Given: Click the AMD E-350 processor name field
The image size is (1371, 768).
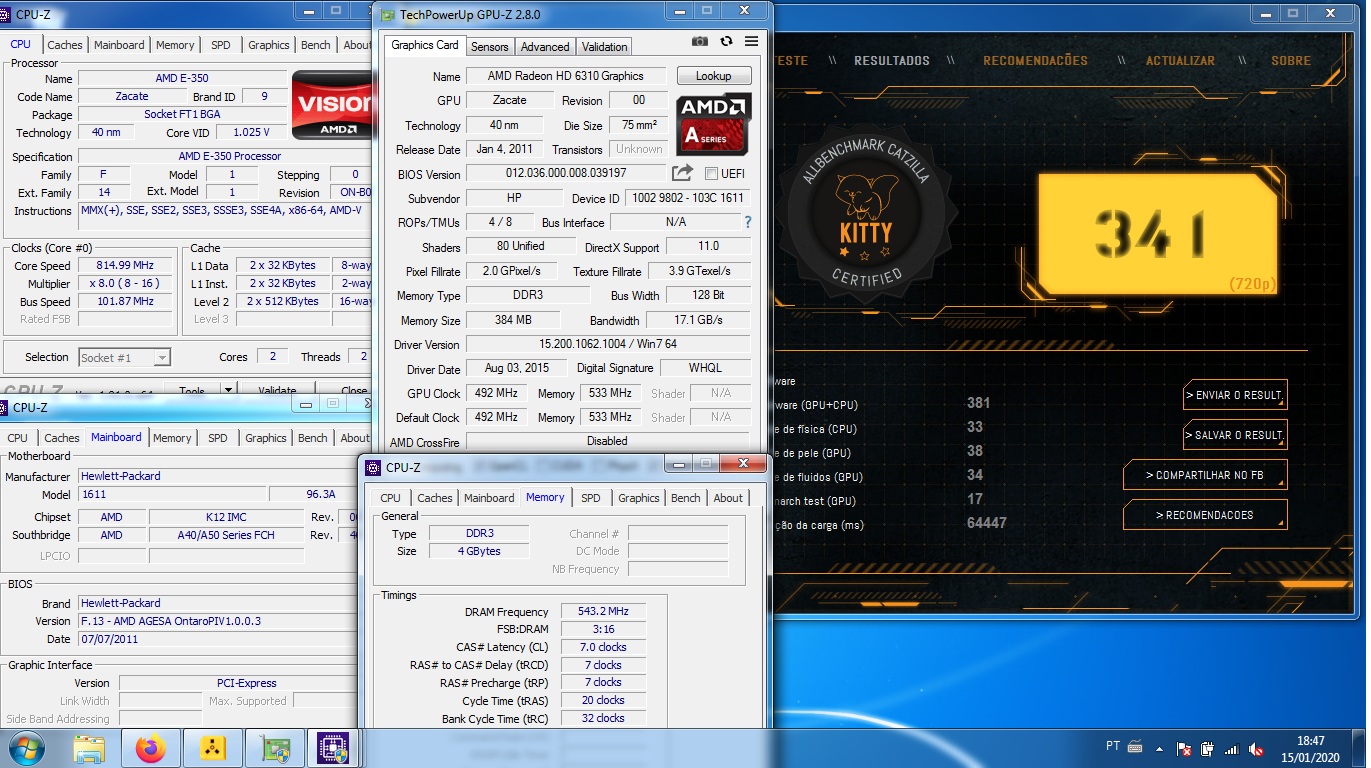Looking at the screenshot, I should click(181, 78).
